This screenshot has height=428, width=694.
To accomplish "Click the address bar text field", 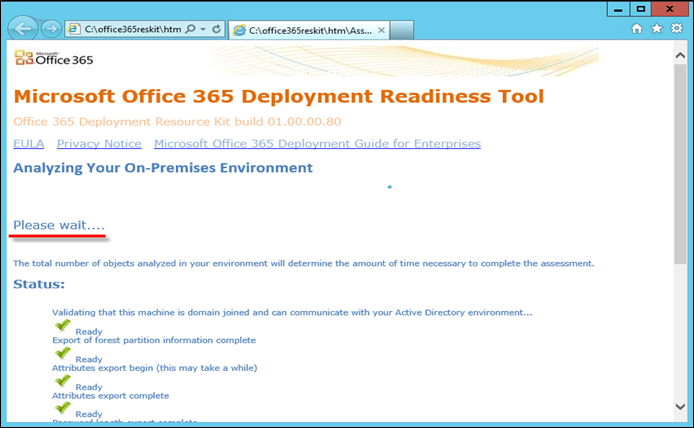I will coord(132,29).
